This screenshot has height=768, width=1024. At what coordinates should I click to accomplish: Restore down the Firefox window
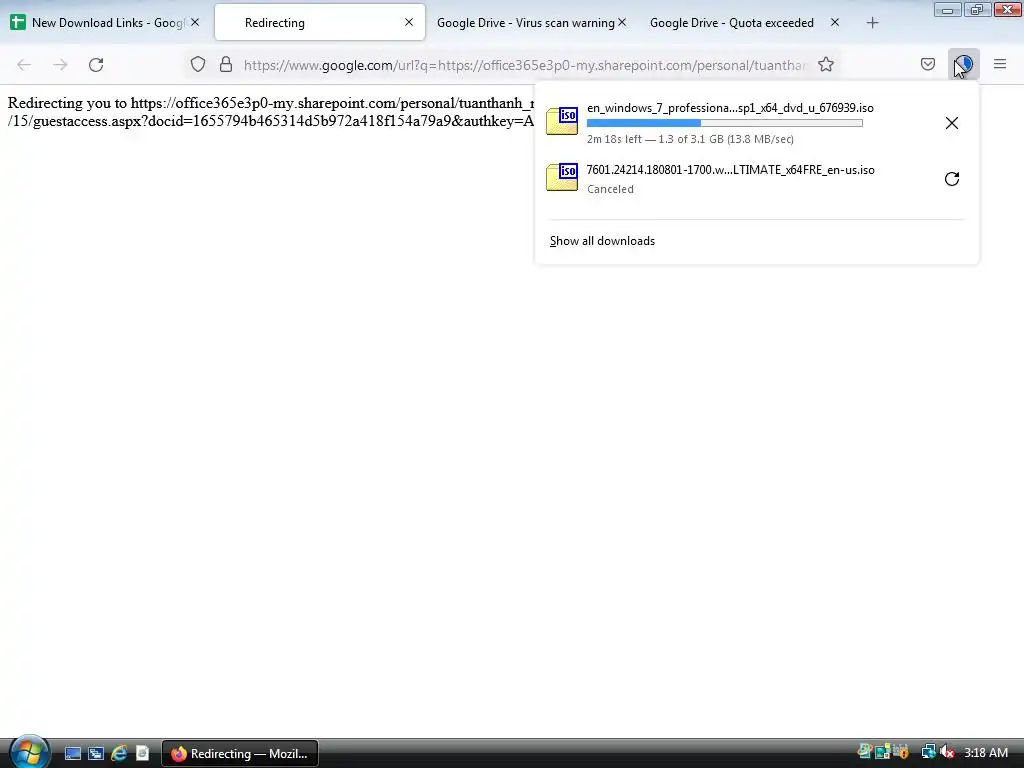tap(977, 10)
